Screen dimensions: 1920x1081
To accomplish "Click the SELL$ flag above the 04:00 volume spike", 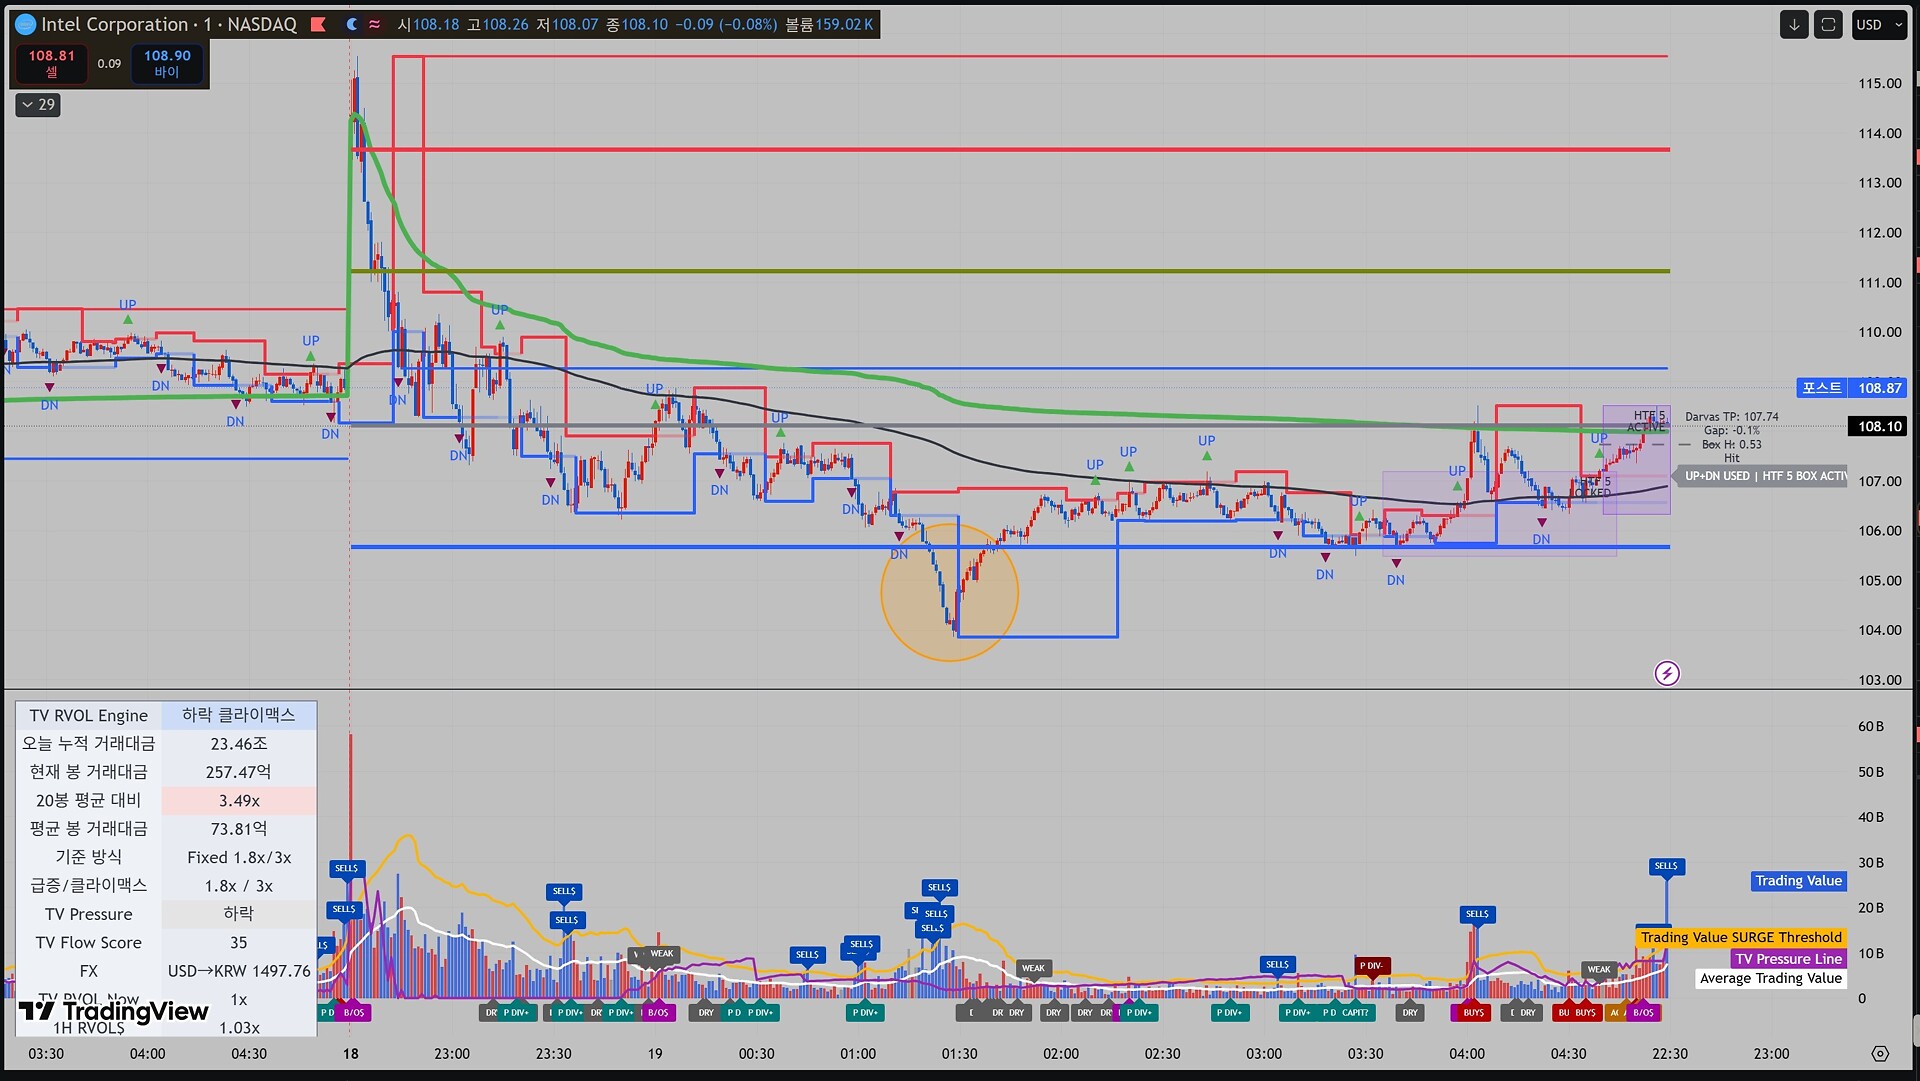I will click(1477, 914).
